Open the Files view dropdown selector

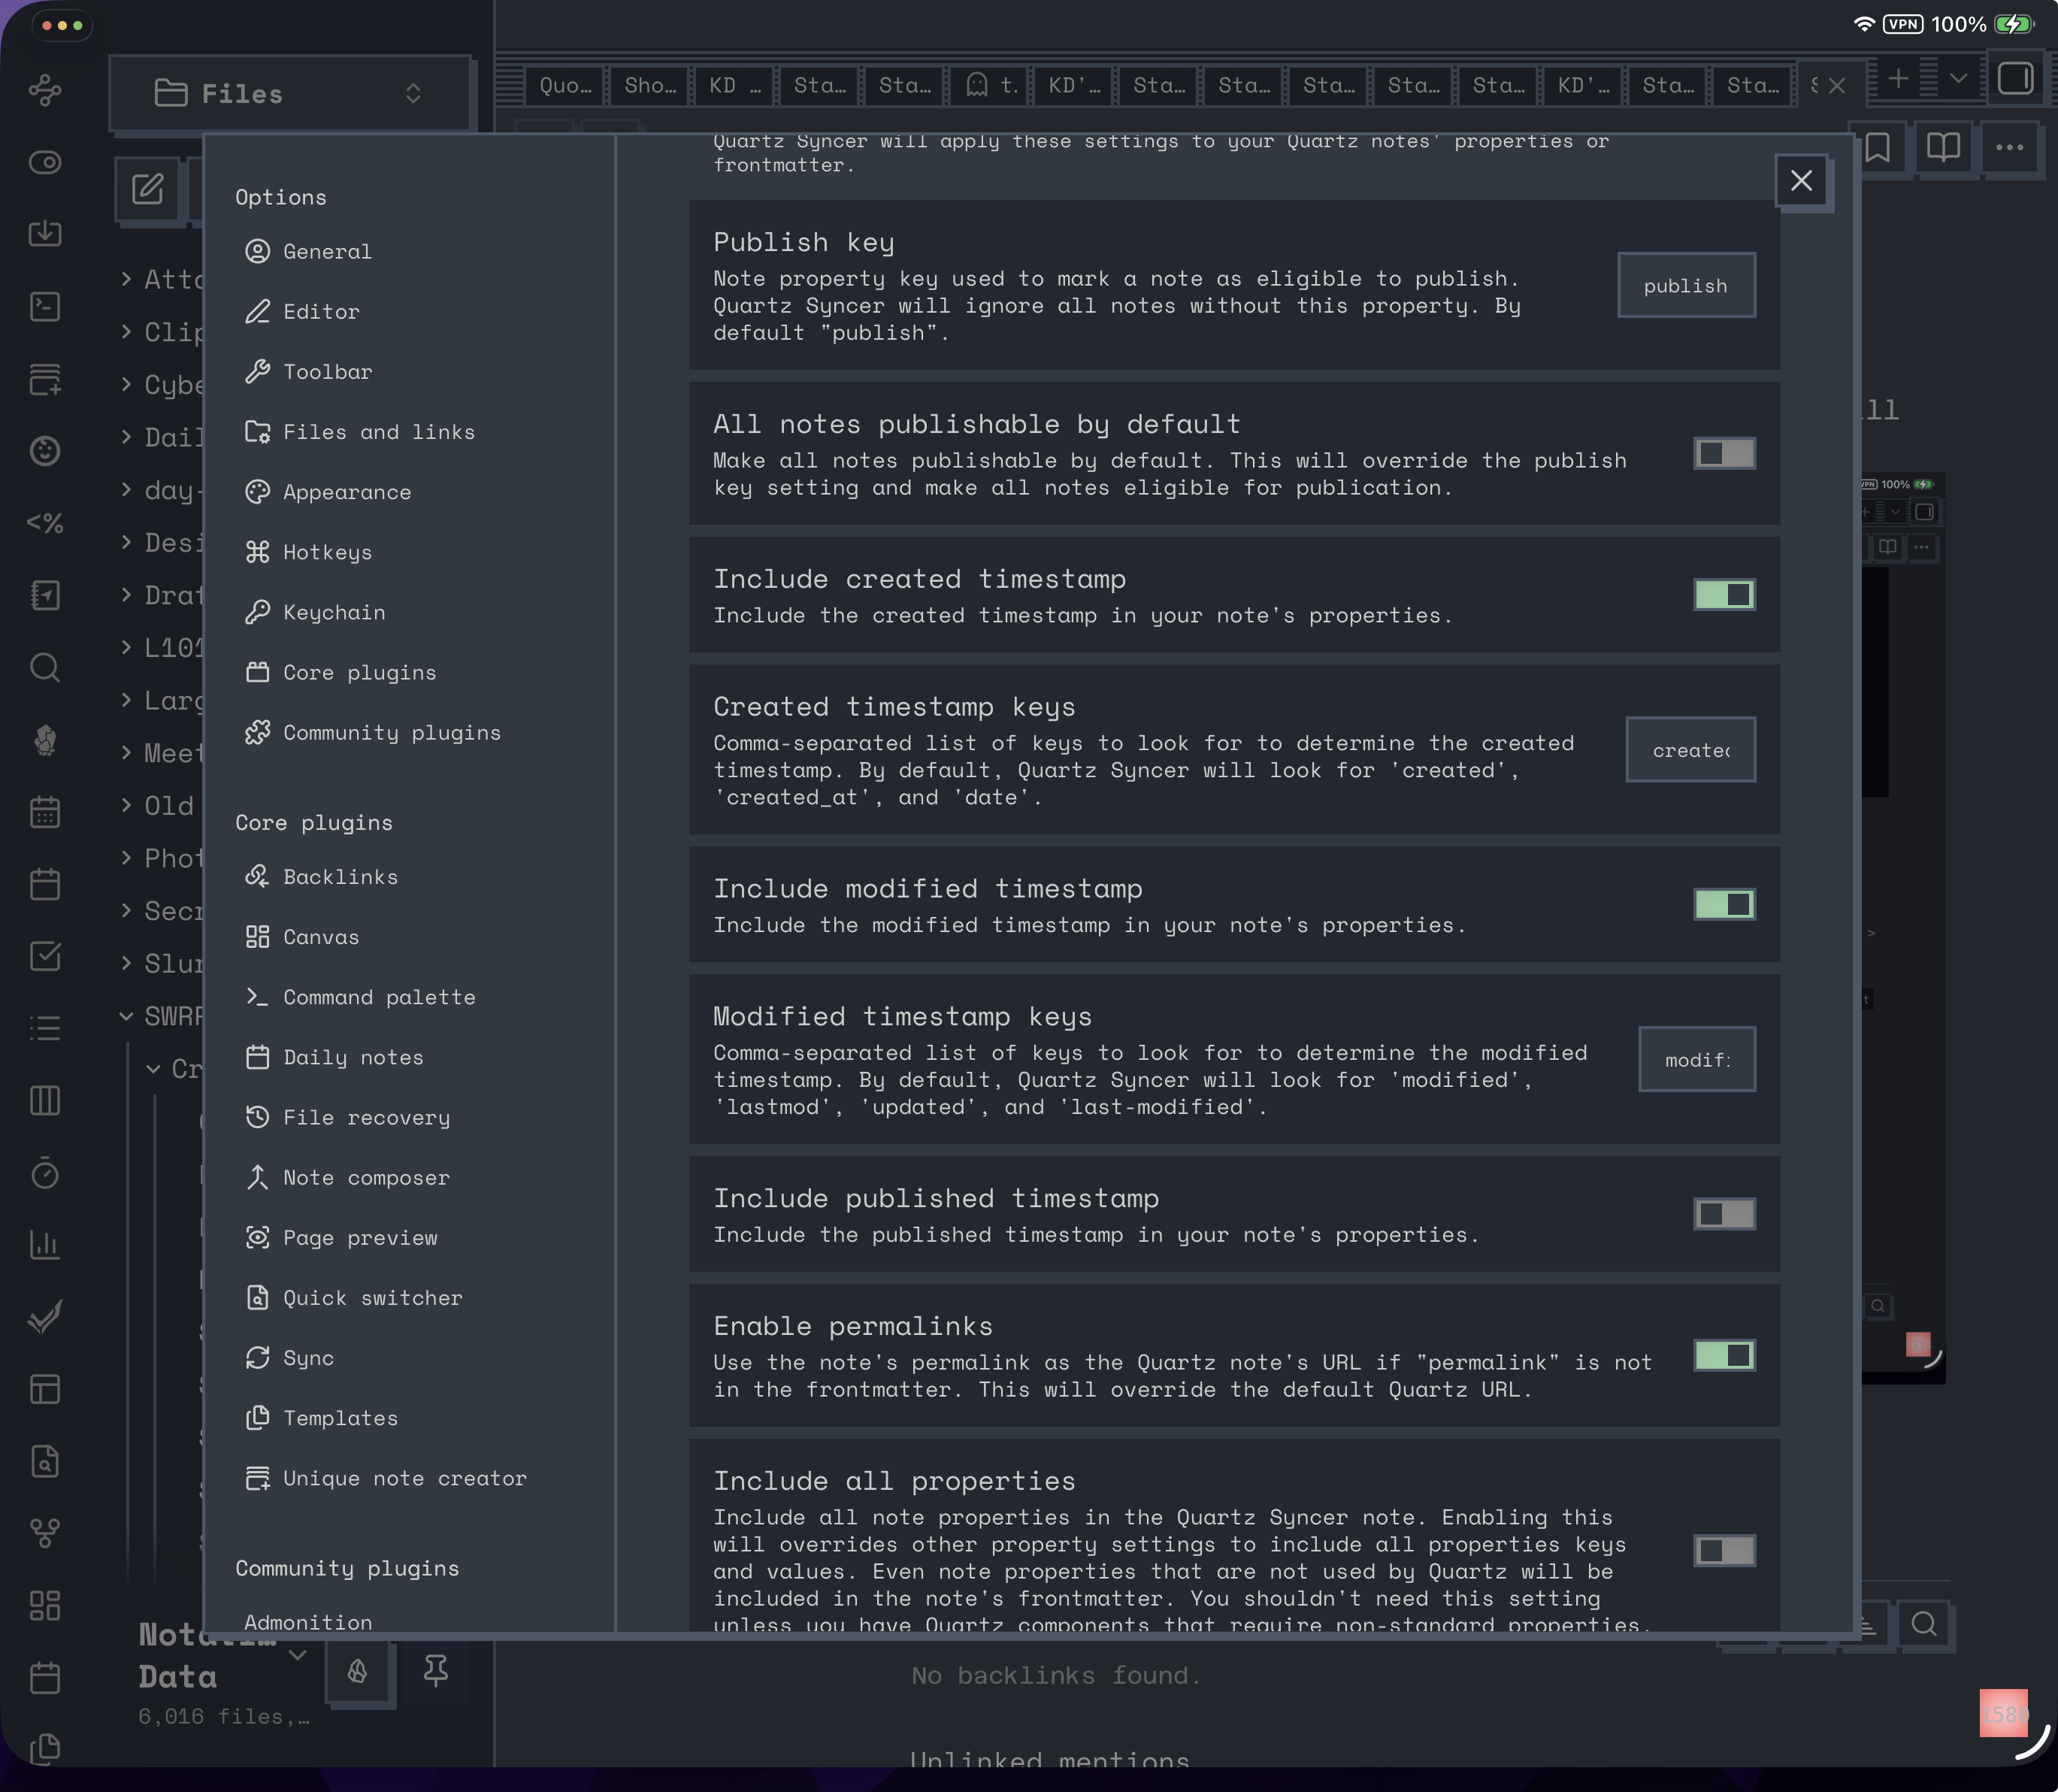coord(289,94)
